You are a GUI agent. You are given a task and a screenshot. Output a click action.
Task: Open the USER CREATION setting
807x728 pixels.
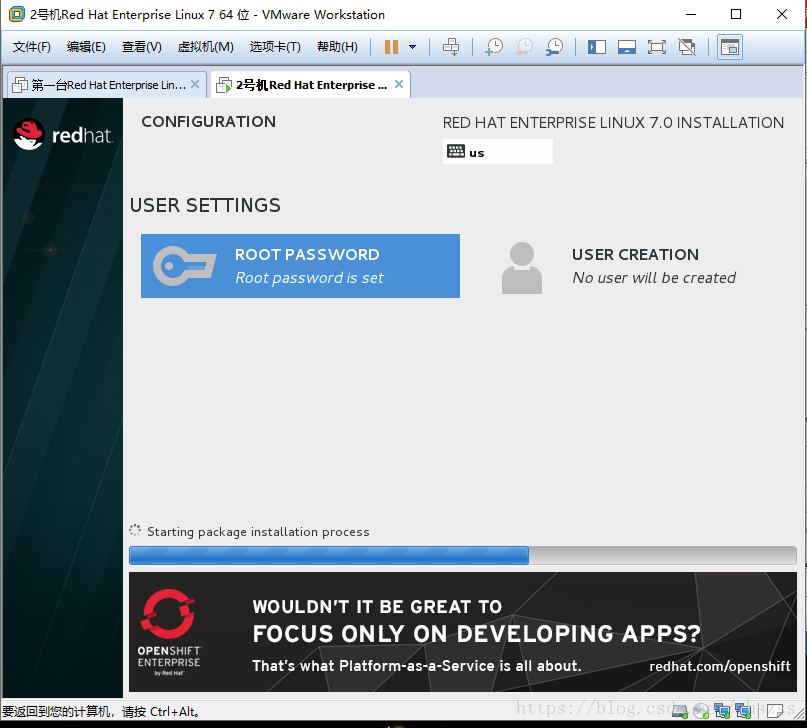click(x=620, y=267)
